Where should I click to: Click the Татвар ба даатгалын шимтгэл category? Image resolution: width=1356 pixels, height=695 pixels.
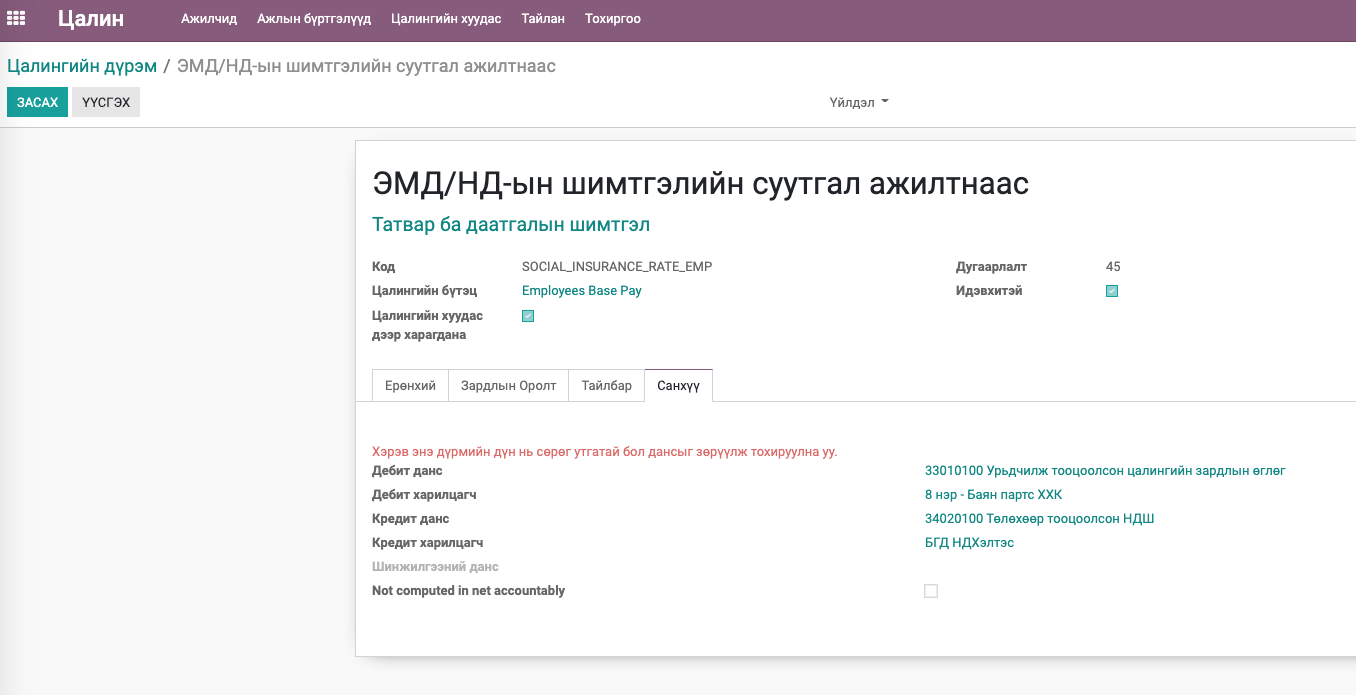click(x=511, y=225)
